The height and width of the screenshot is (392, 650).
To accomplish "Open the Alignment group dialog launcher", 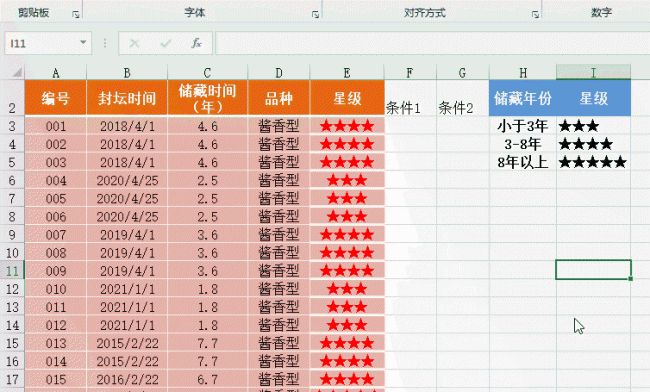I will (535, 14).
